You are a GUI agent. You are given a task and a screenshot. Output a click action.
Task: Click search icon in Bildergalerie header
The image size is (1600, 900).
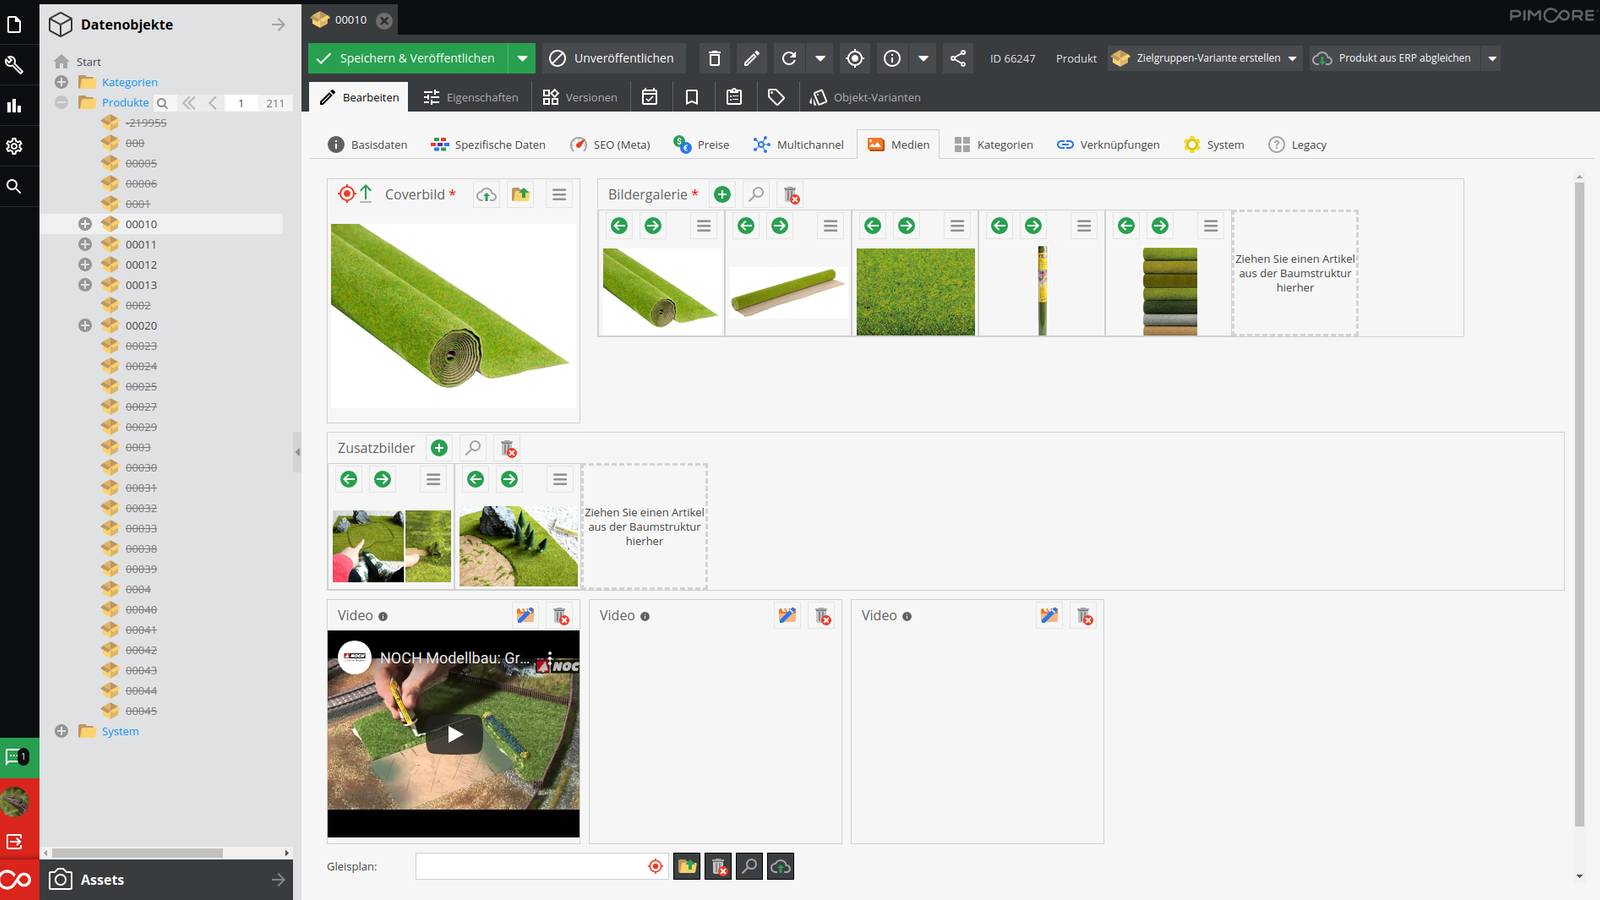pyautogui.click(x=756, y=194)
